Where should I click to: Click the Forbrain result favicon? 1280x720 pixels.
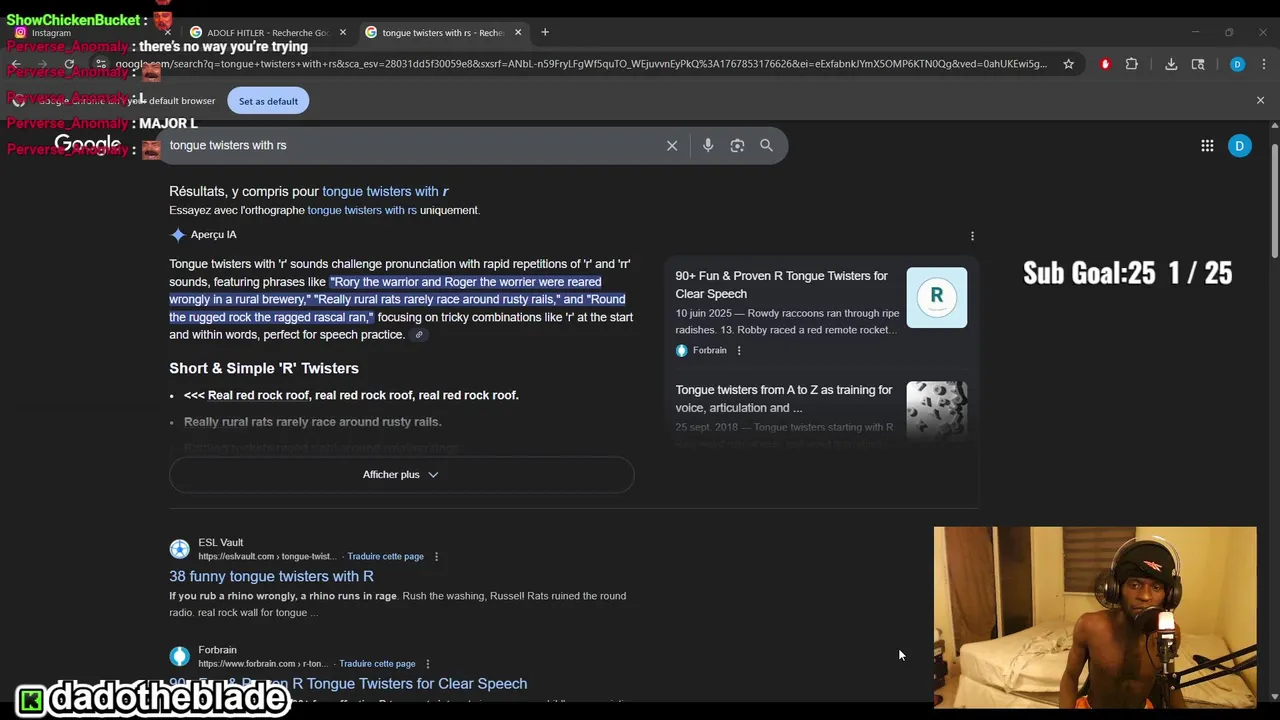[x=179, y=656]
